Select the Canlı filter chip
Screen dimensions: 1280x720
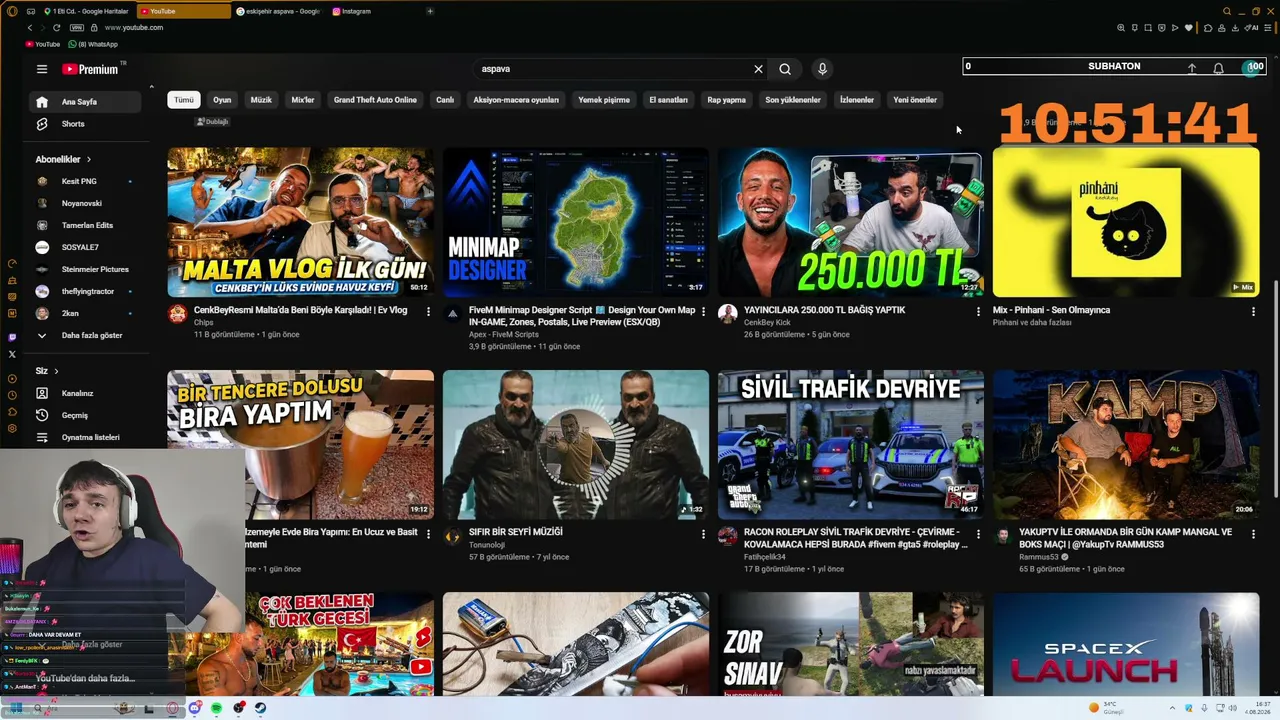click(x=445, y=100)
